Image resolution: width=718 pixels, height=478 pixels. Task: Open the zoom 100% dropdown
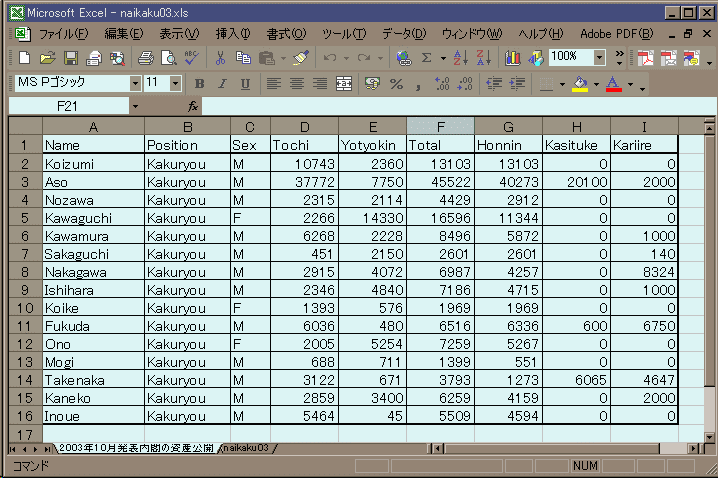pos(600,58)
